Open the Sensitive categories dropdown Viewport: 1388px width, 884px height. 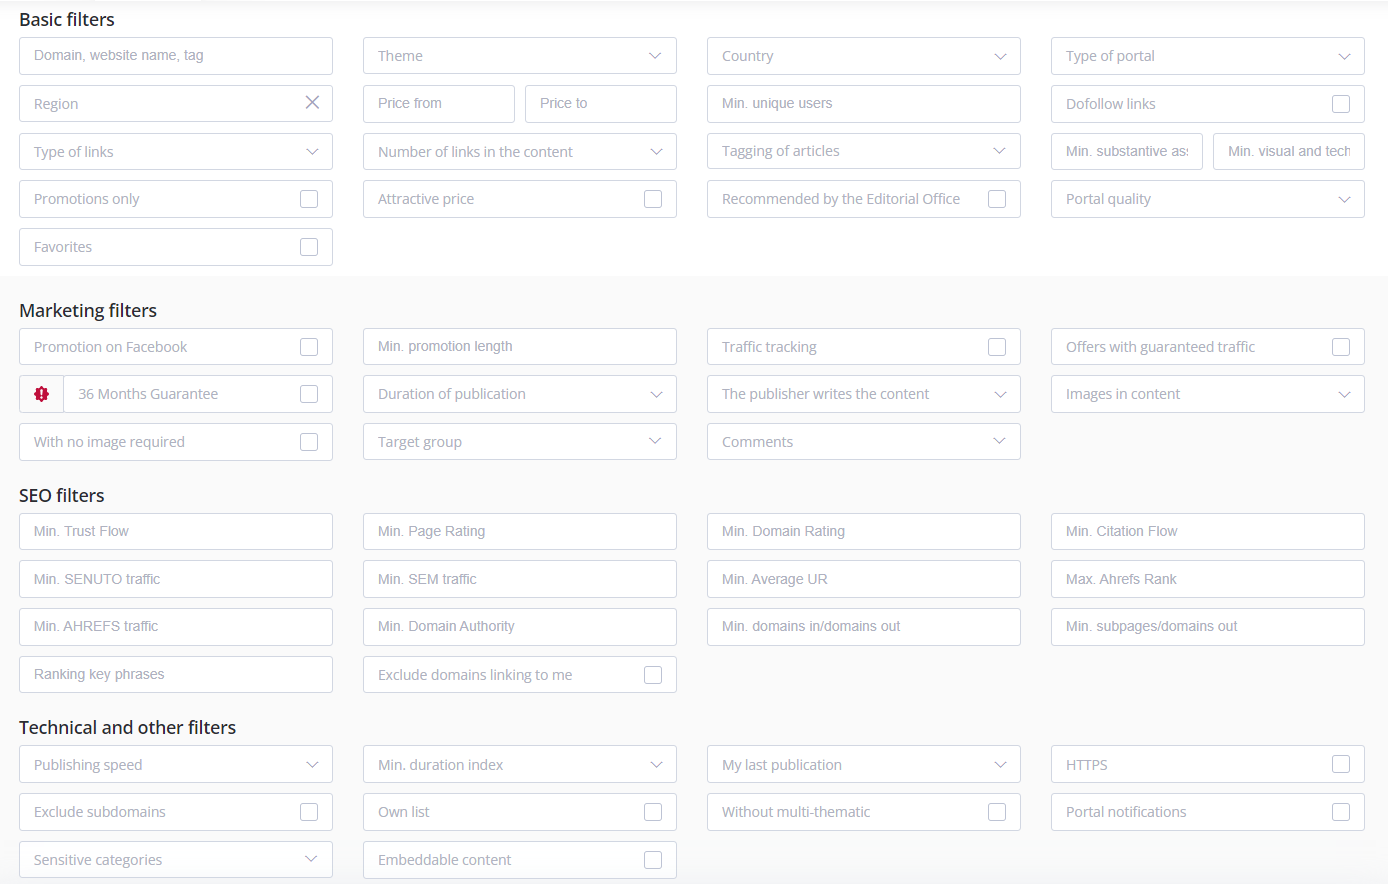[175, 860]
